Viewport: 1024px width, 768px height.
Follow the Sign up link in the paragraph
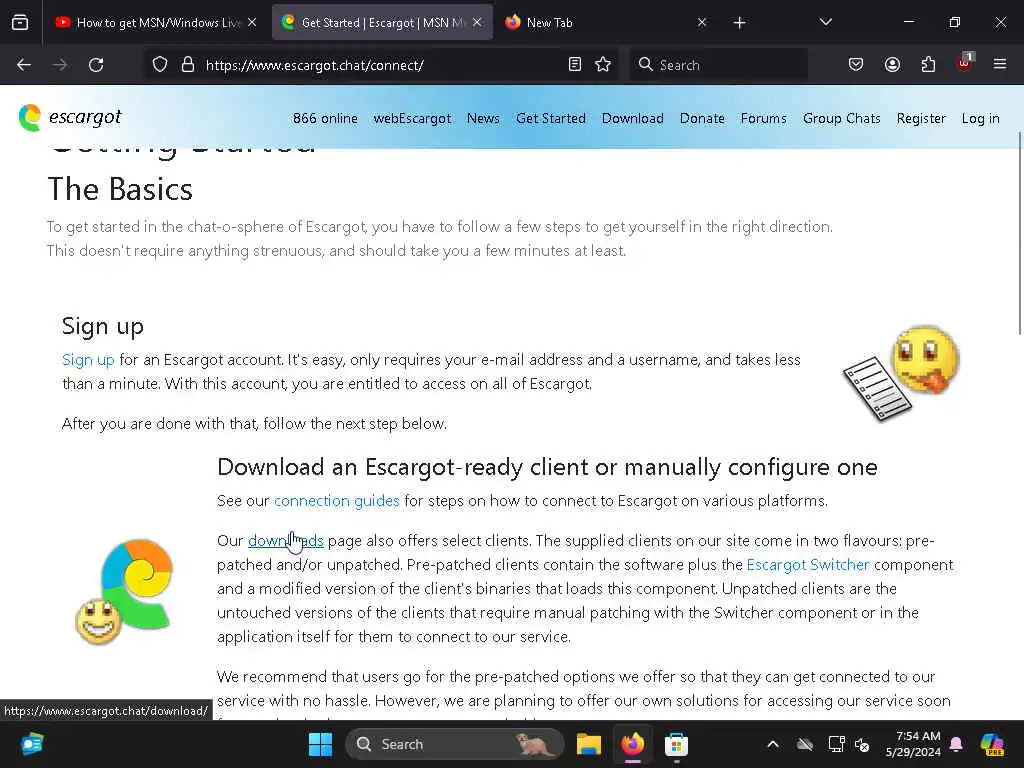(x=88, y=360)
